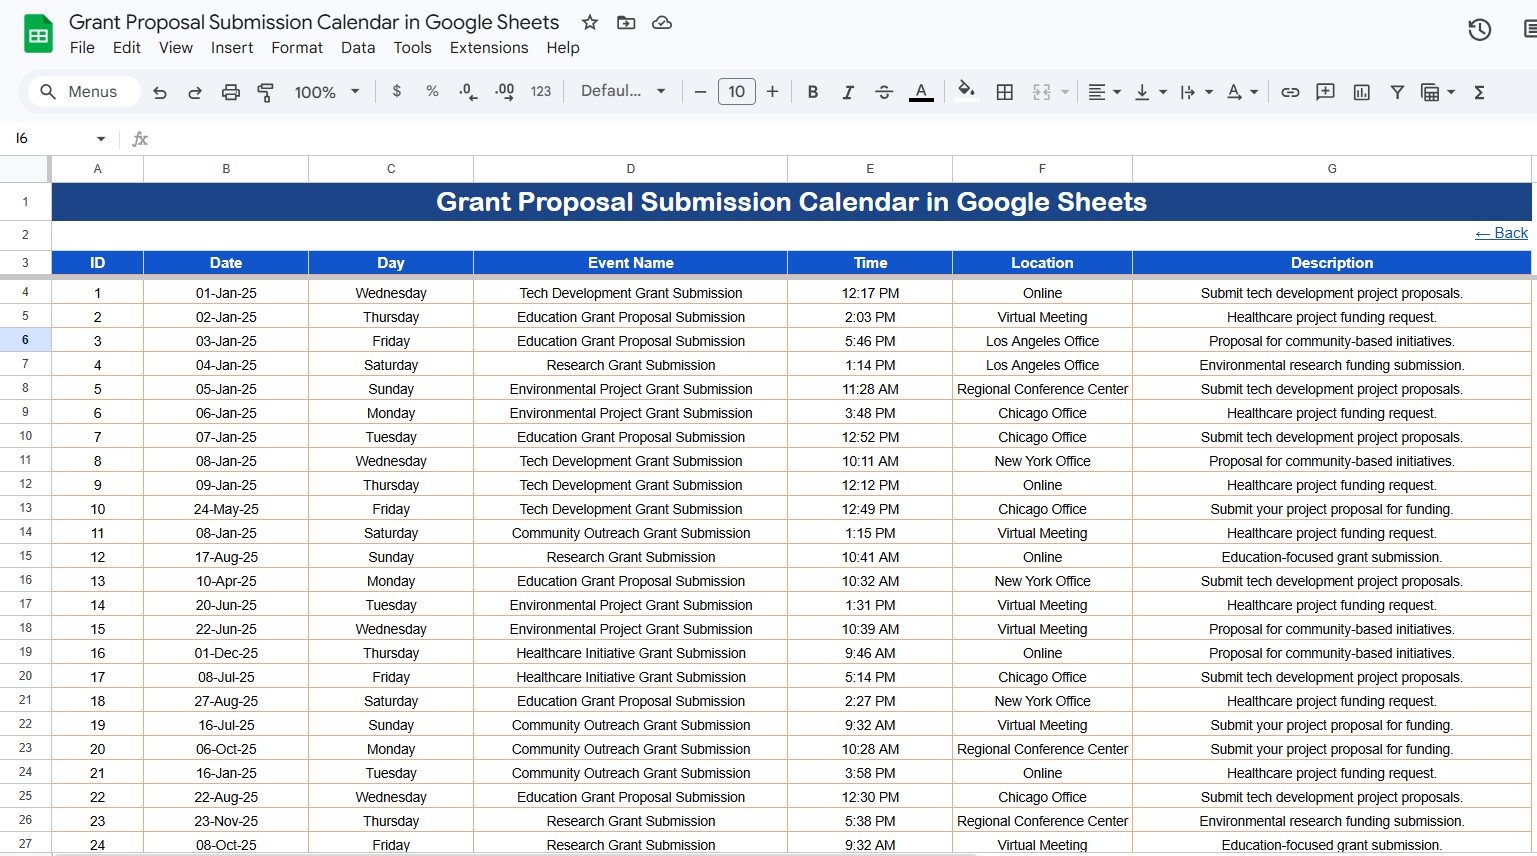Format as percent icon
The width and height of the screenshot is (1537, 856).
(x=432, y=91)
